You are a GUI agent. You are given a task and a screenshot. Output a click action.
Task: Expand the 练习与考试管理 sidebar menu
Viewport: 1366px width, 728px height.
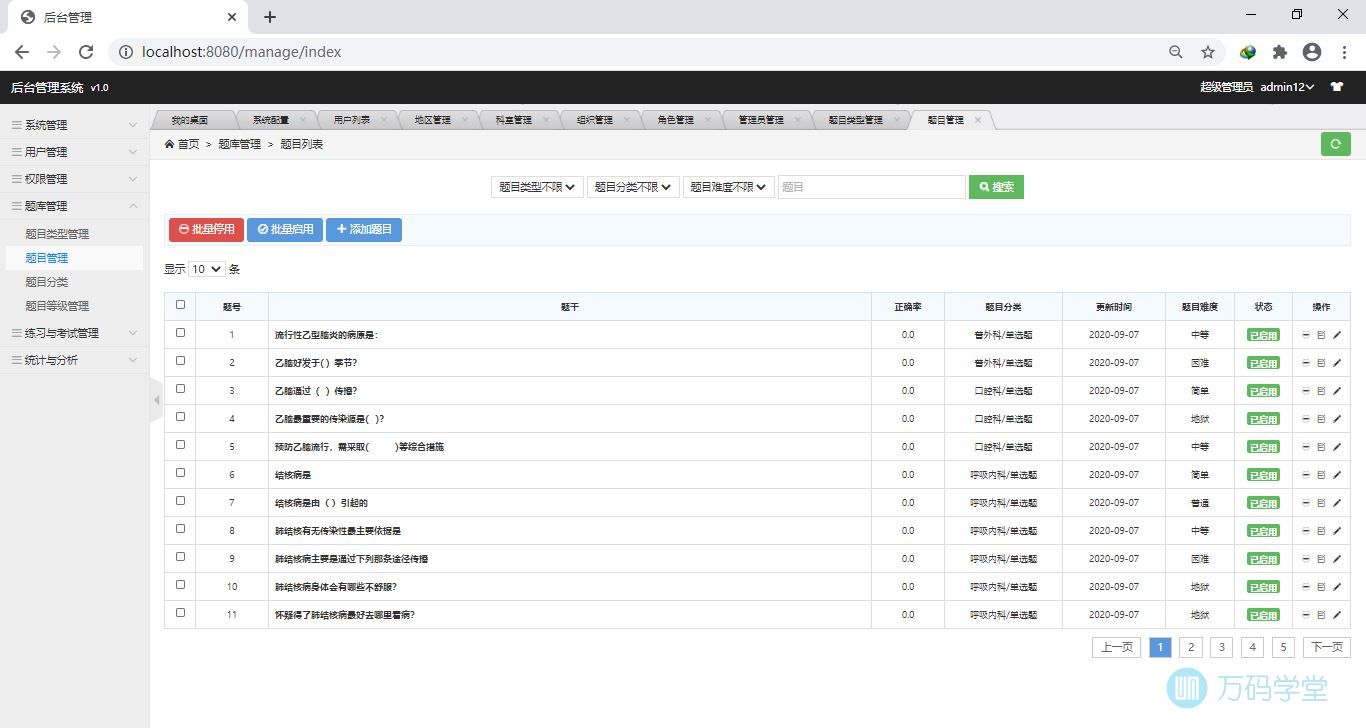74,333
